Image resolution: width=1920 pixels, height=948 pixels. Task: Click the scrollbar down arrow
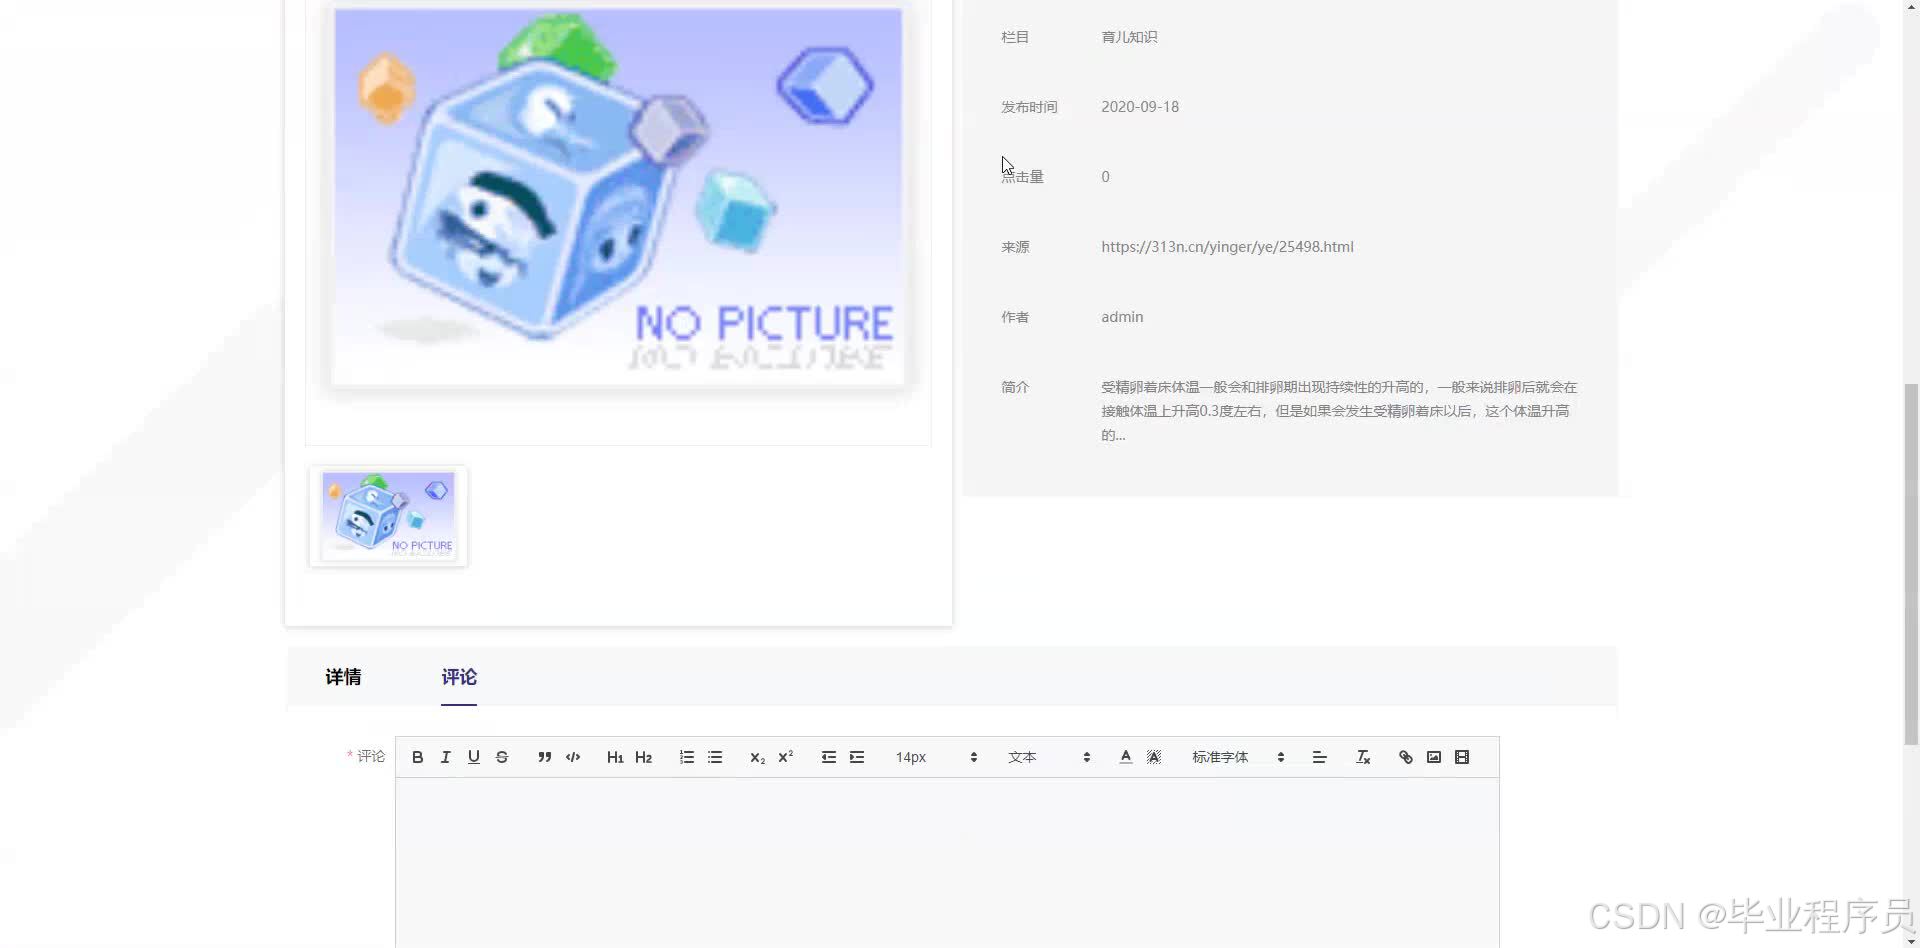1911,940
